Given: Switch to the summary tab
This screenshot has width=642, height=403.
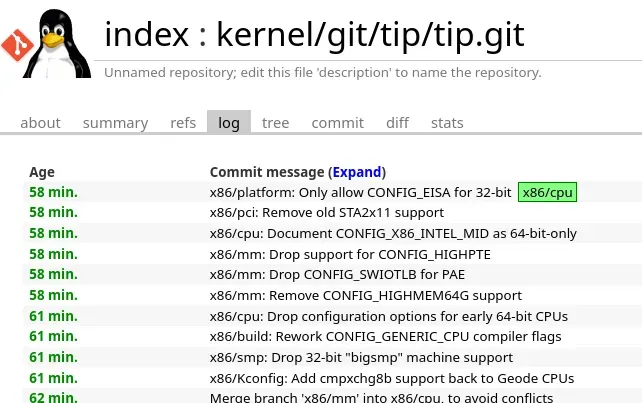Looking at the screenshot, I should 115,123.
